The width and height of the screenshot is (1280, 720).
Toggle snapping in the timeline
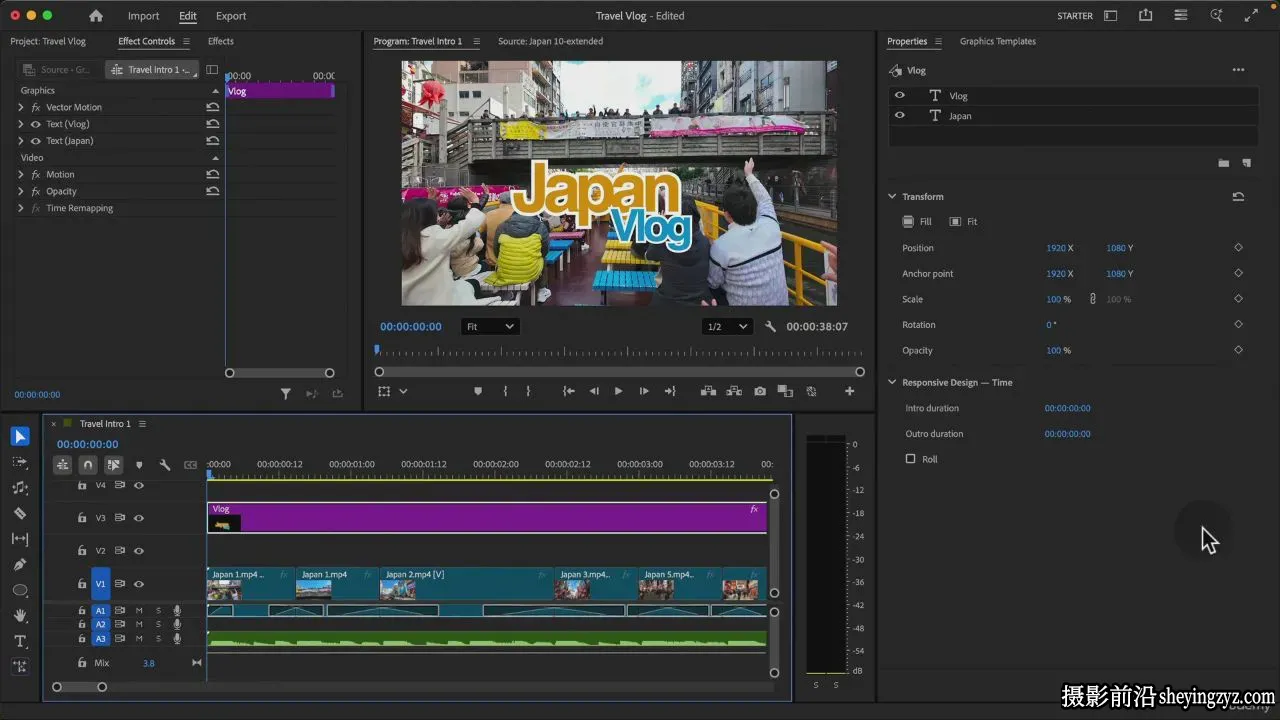click(88, 465)
